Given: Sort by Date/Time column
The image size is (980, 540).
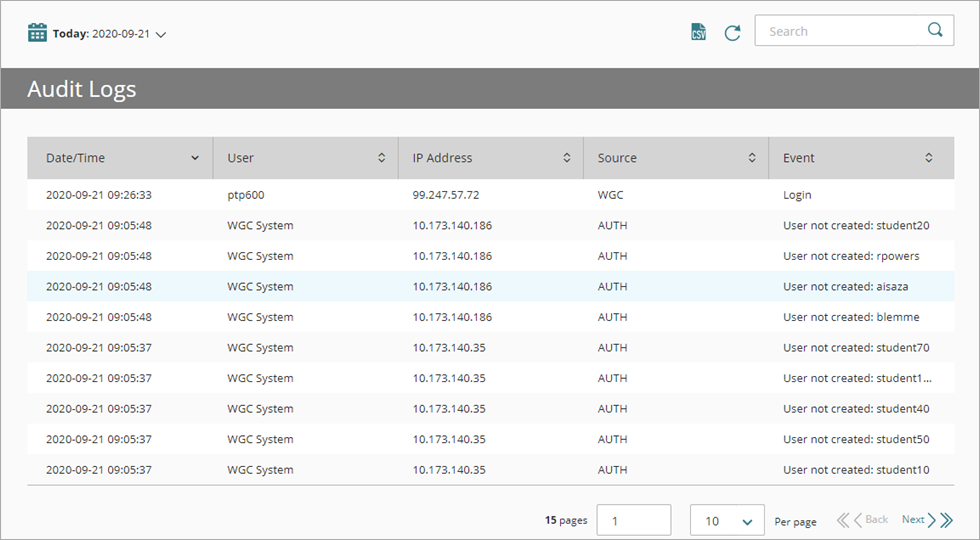Looking at the screenshot, I should point(120,158).
